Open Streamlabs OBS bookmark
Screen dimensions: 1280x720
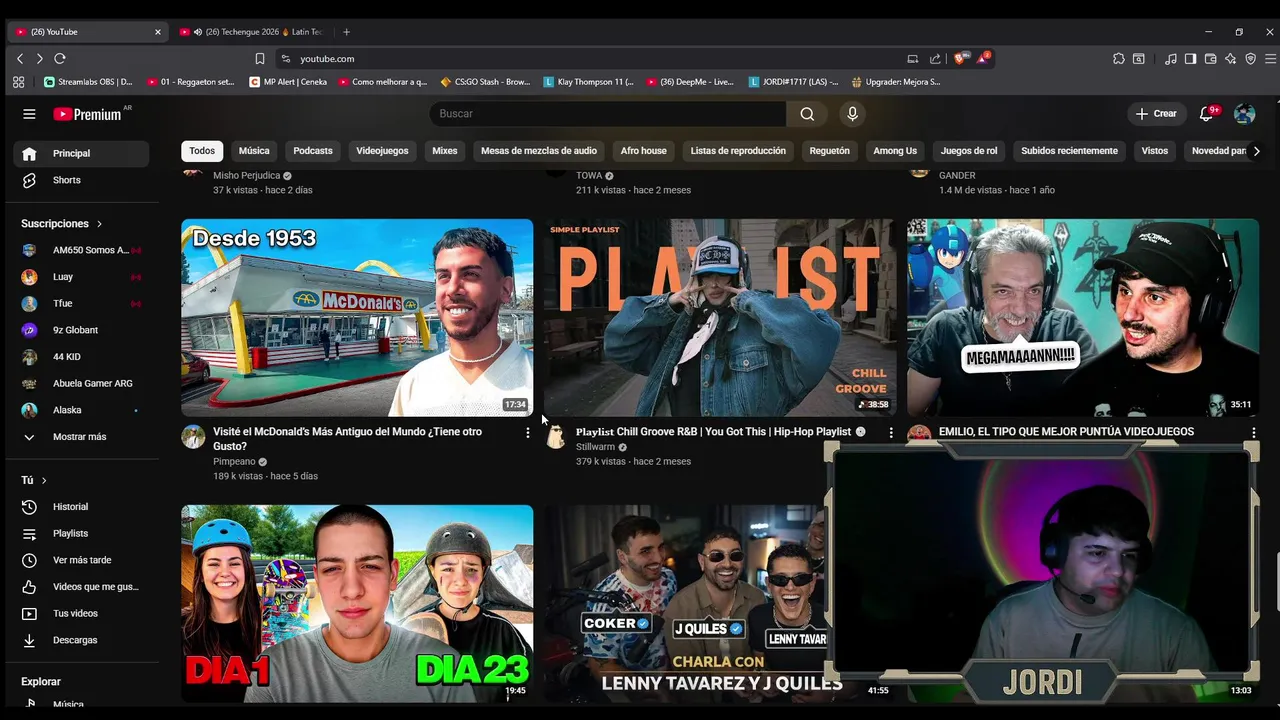coord(88,82)
